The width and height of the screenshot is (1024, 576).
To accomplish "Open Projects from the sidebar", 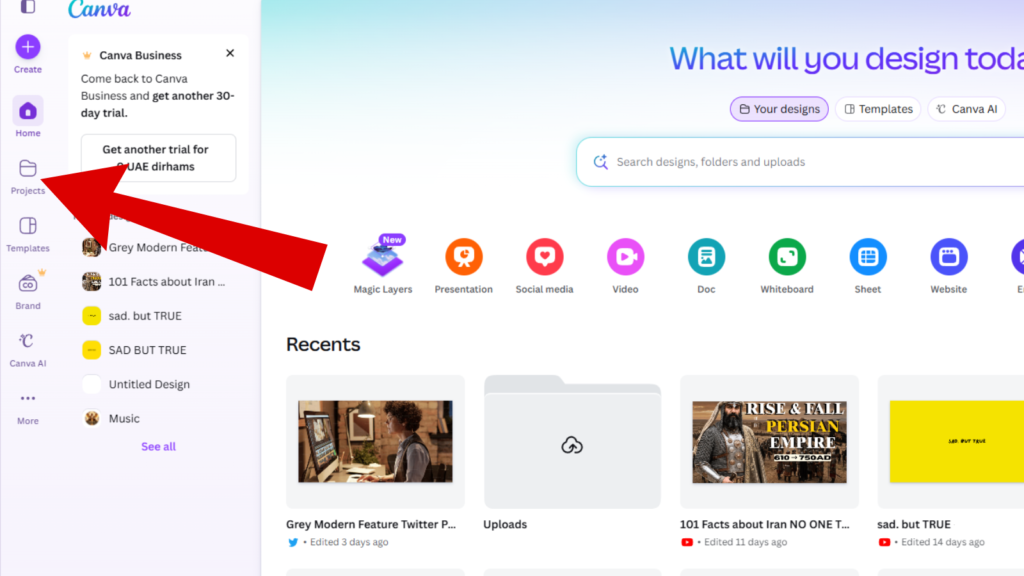I will click(x=28, y=170).
